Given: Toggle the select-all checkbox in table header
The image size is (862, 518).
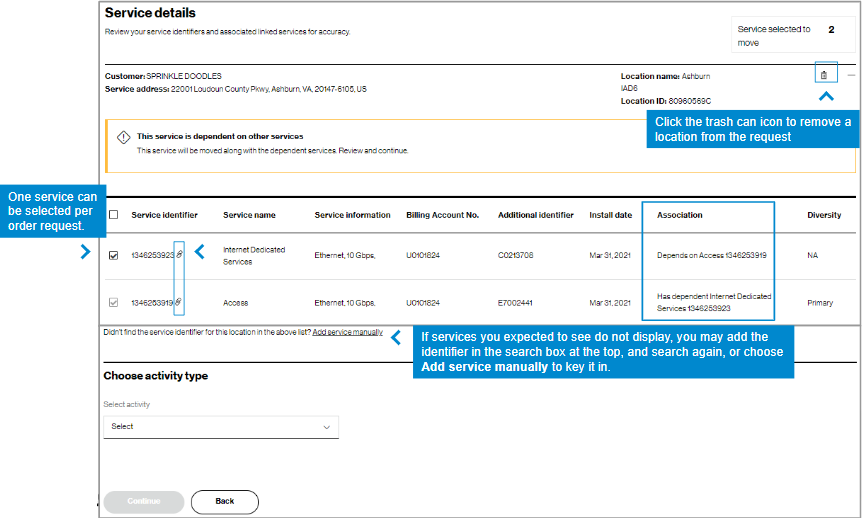Looking at the screenshot, I should pyautogui.click(x=113, y=214).
